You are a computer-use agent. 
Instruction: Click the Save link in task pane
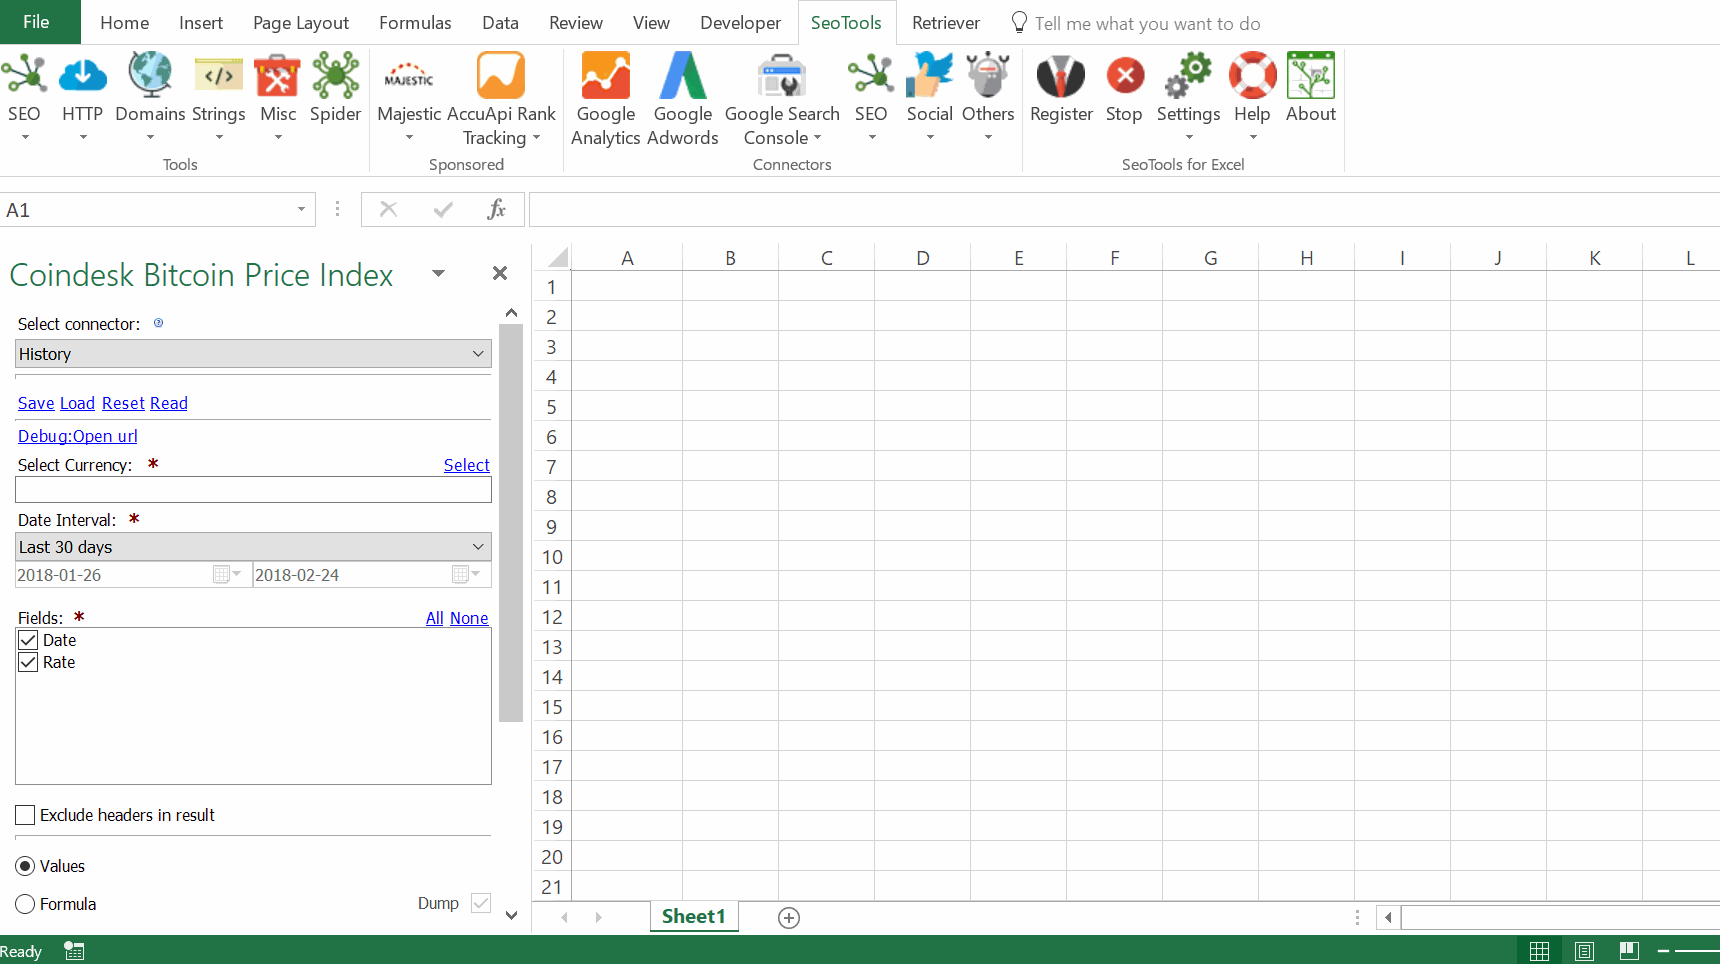[x=36, y=403]
